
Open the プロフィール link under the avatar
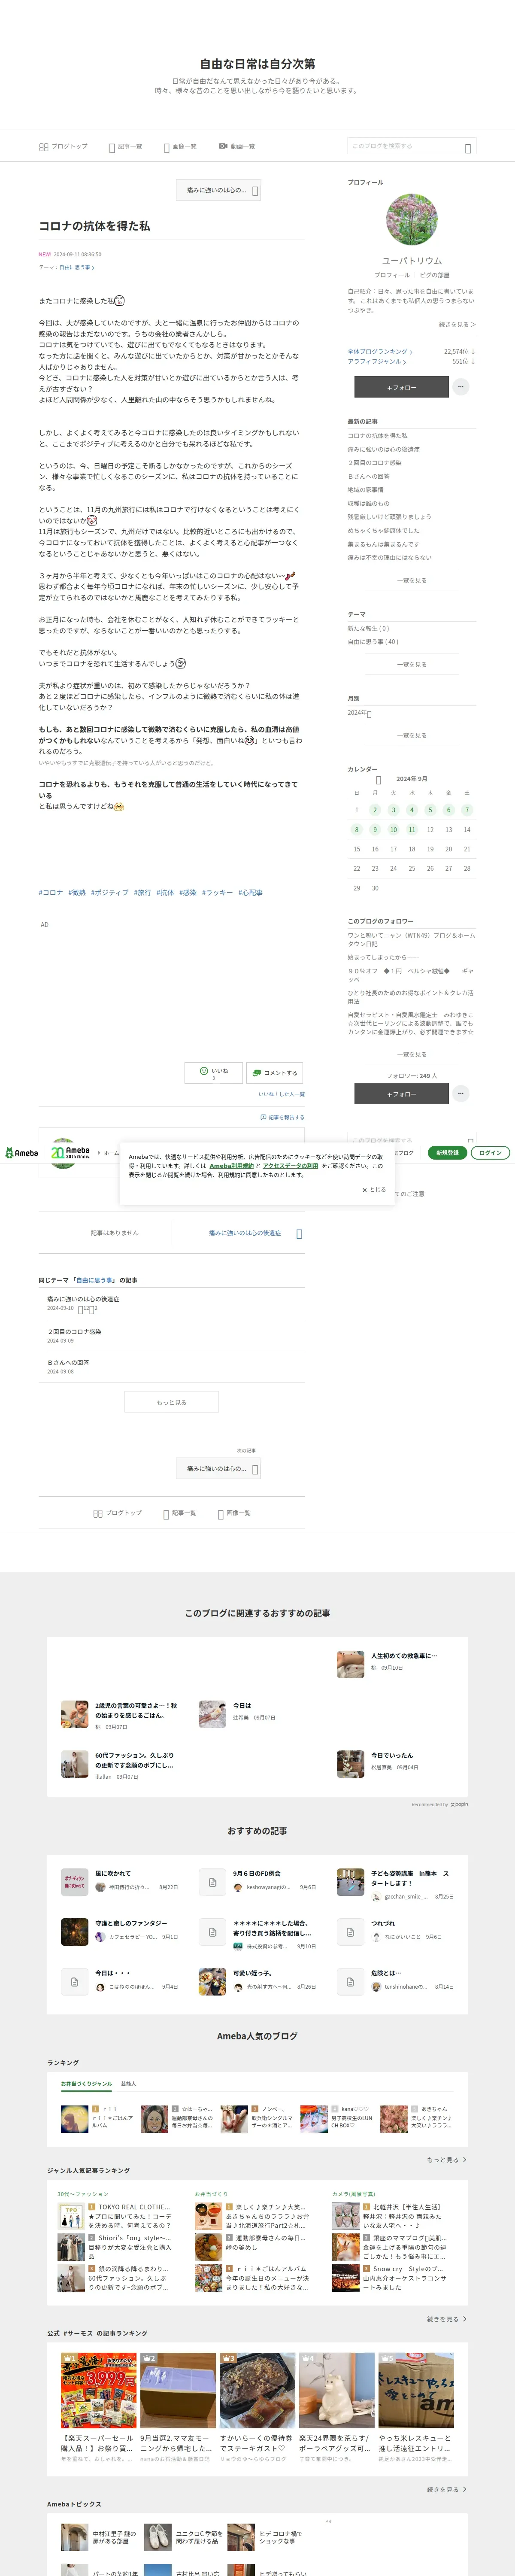[x=392, y=275]
